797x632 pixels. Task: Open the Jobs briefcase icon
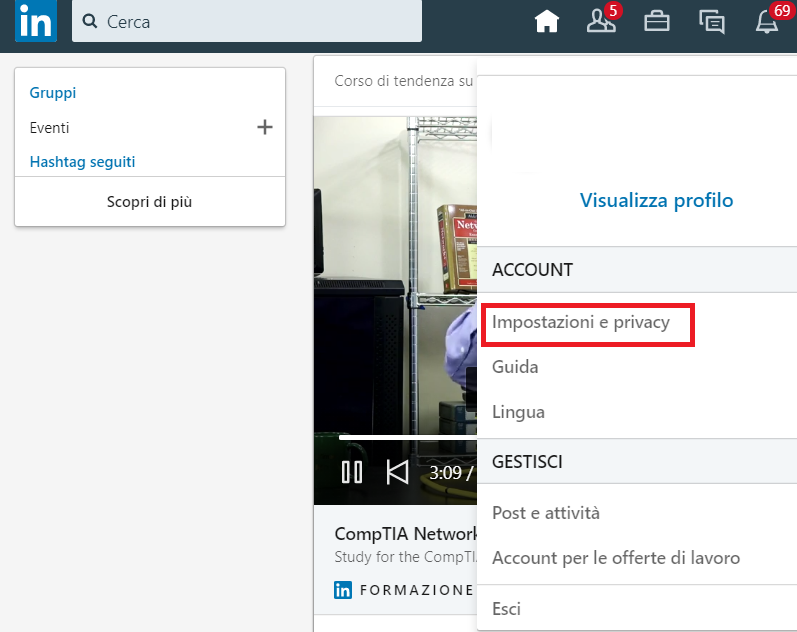pyautogui.click(x=656, y=21)
